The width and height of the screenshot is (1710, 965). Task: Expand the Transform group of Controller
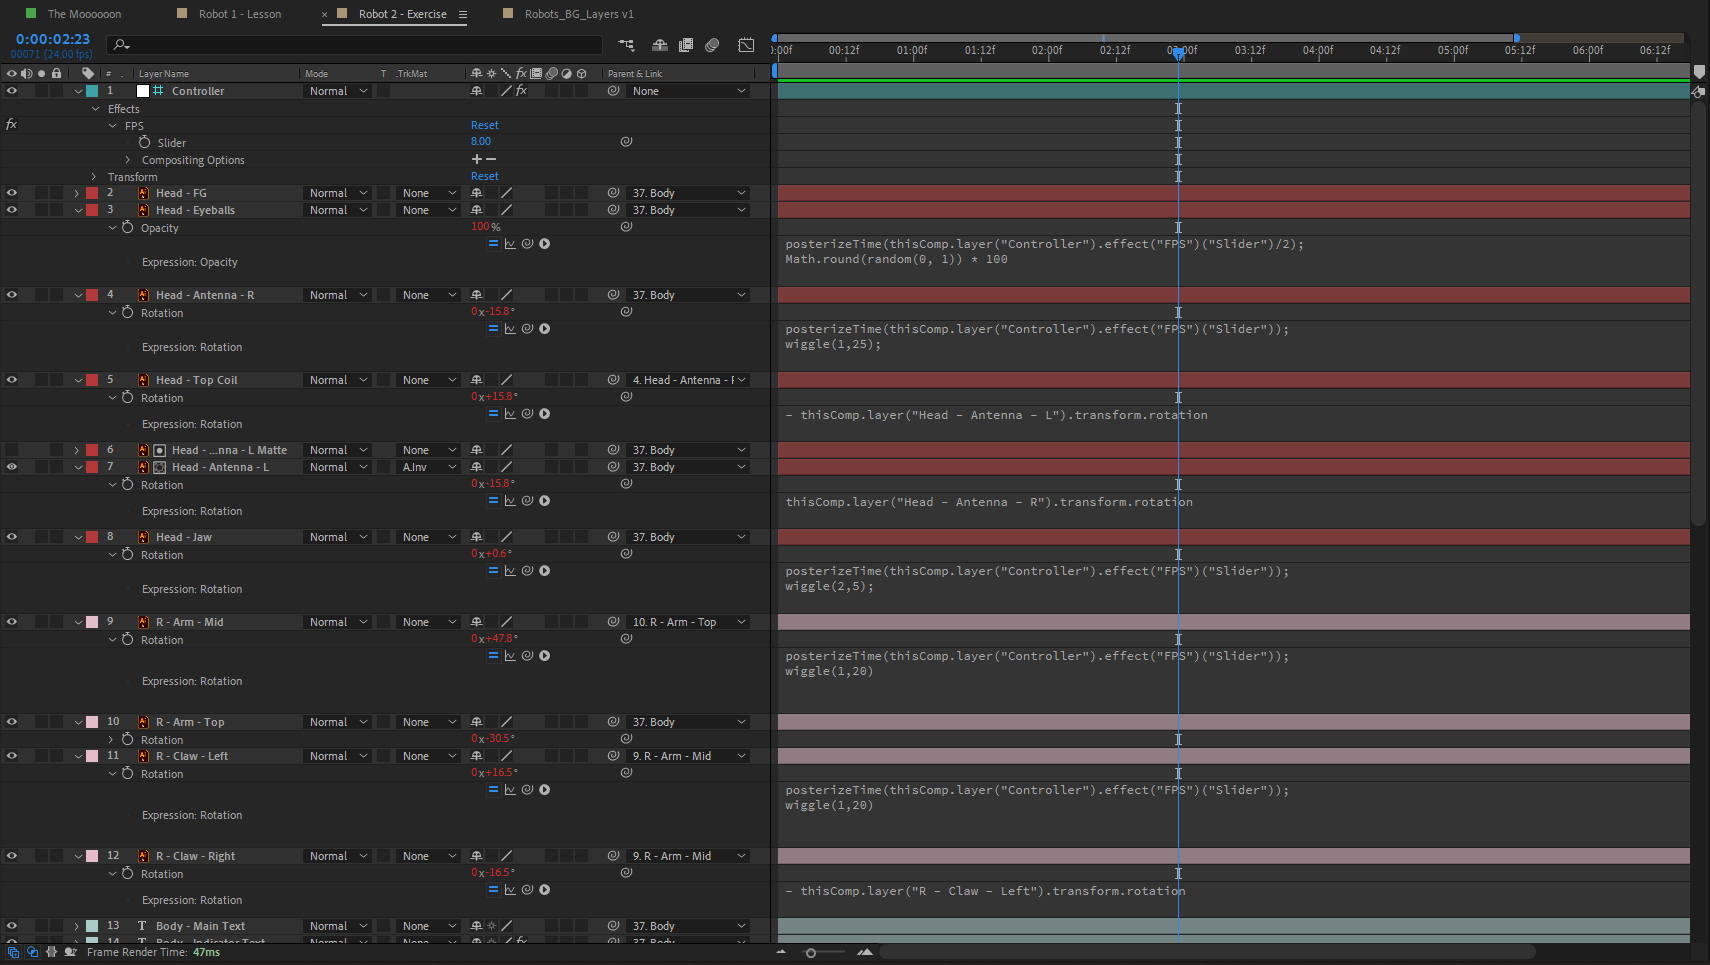coord(95,177)
